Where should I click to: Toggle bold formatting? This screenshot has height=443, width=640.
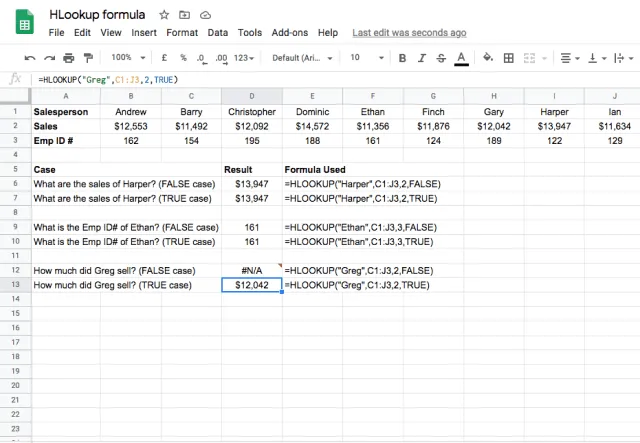point(402,58)
